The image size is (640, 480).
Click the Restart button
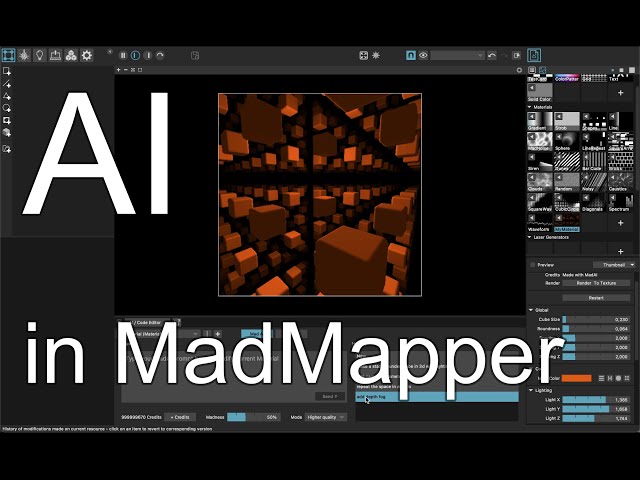(x=596, y=298)
